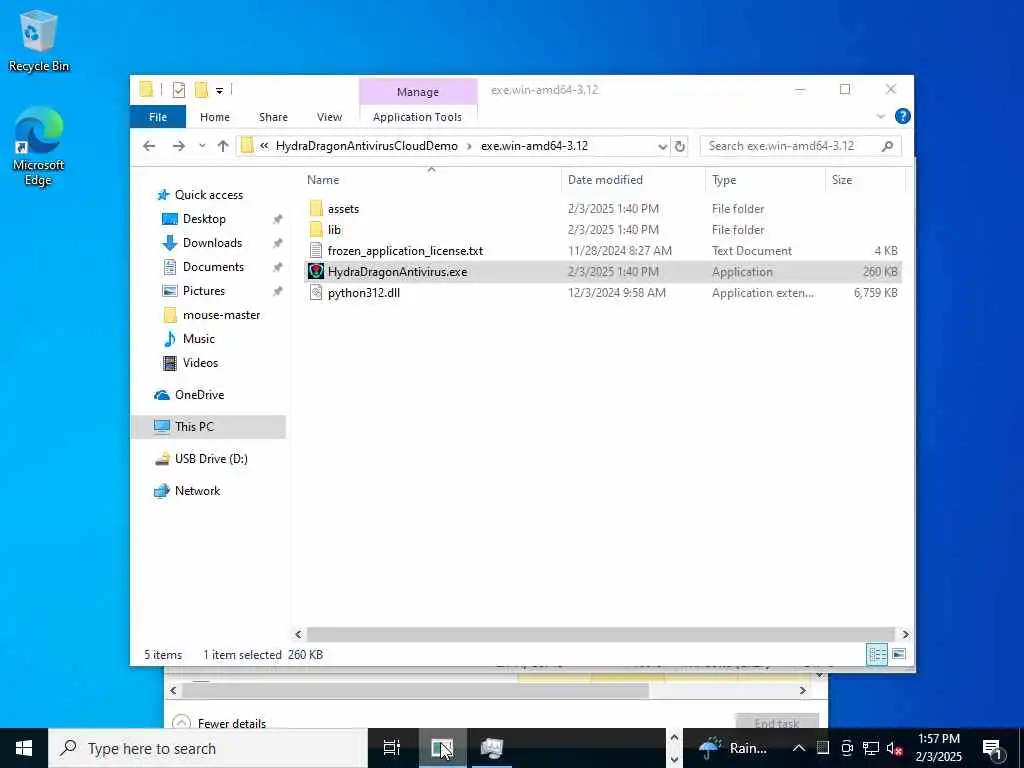Sort by the Date modified column
The width and height of the screenshot is (1024, 768).
(605, 180)
